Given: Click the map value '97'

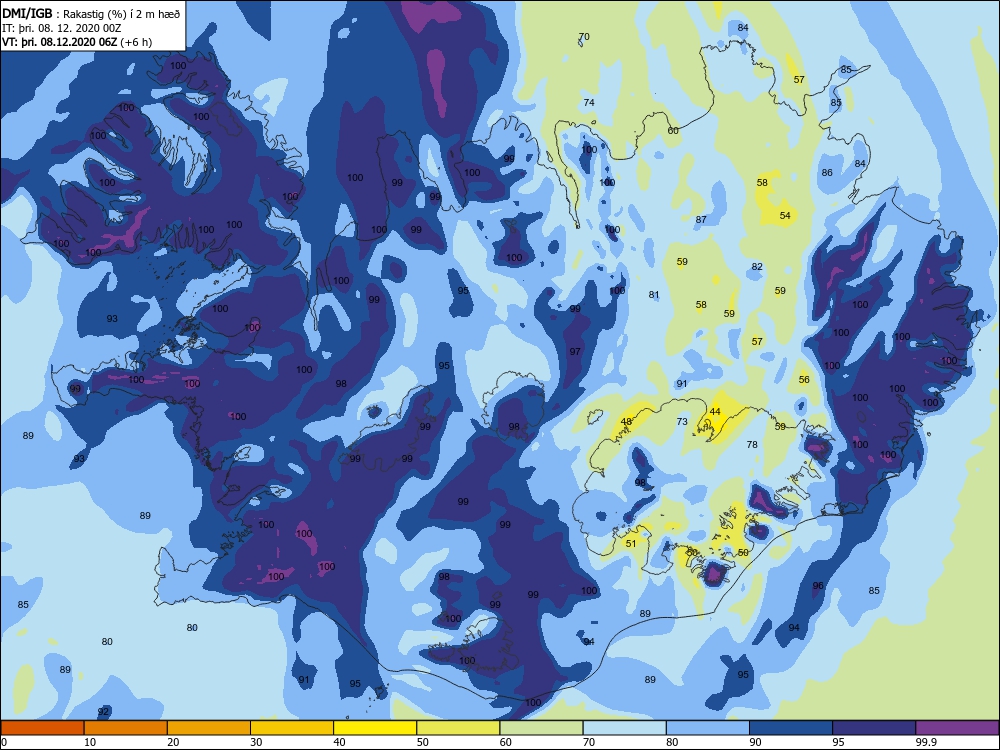Looking at the screenshot, I should coord(575,351).
